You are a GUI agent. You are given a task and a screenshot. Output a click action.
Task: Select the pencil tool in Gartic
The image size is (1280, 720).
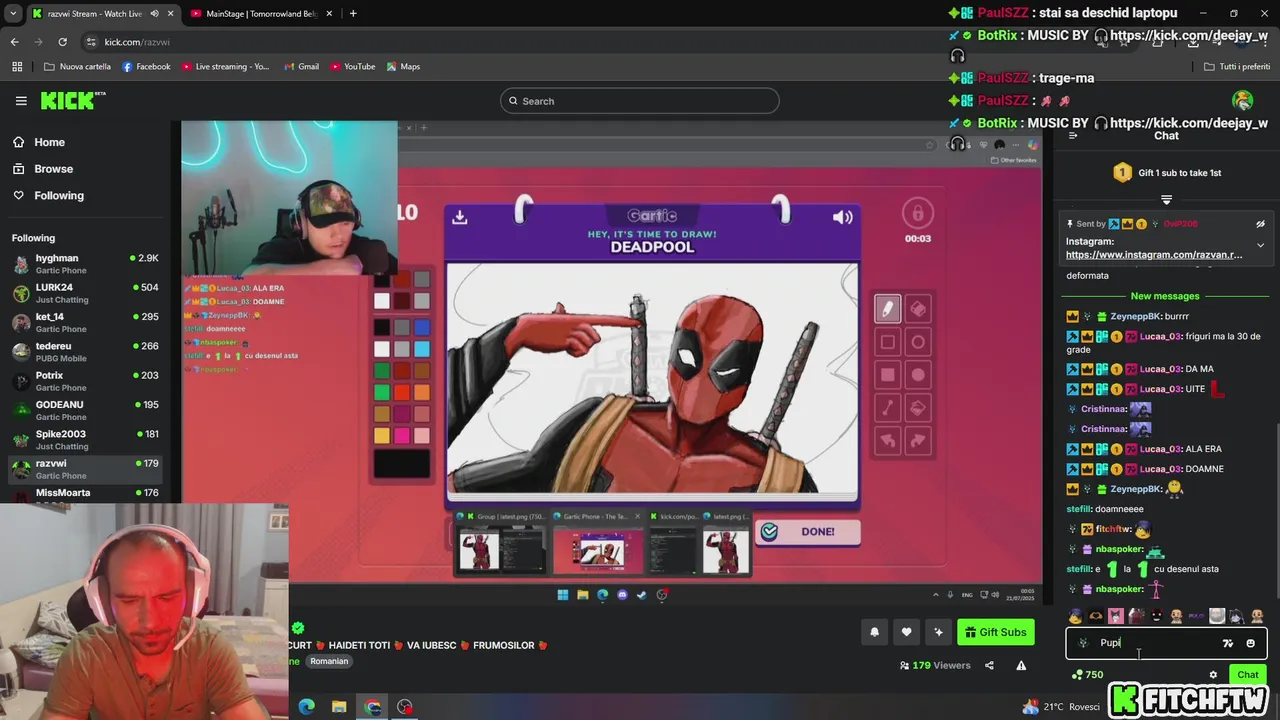coord(887,309)
